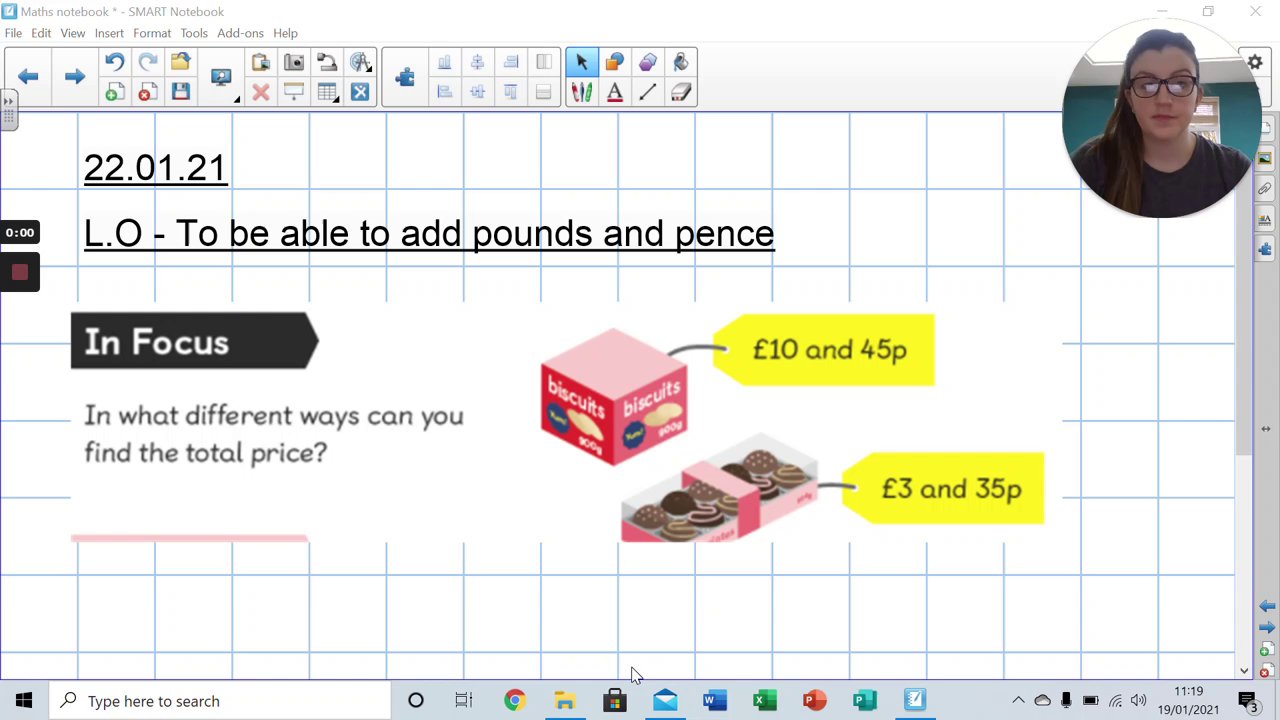Open Add-ons puzzle piece in toolbar
The width and height of the screenshot is (1280, 720).
click(405, 77)
